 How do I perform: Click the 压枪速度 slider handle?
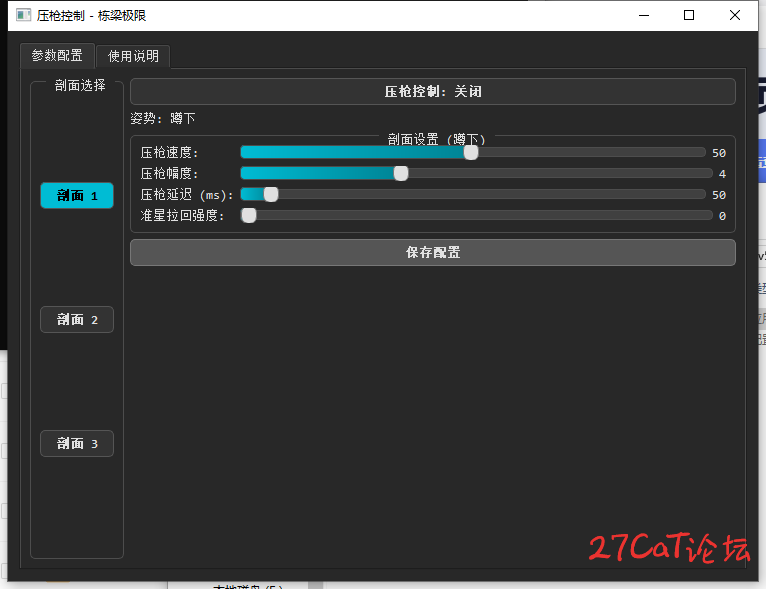pos(471,152)
